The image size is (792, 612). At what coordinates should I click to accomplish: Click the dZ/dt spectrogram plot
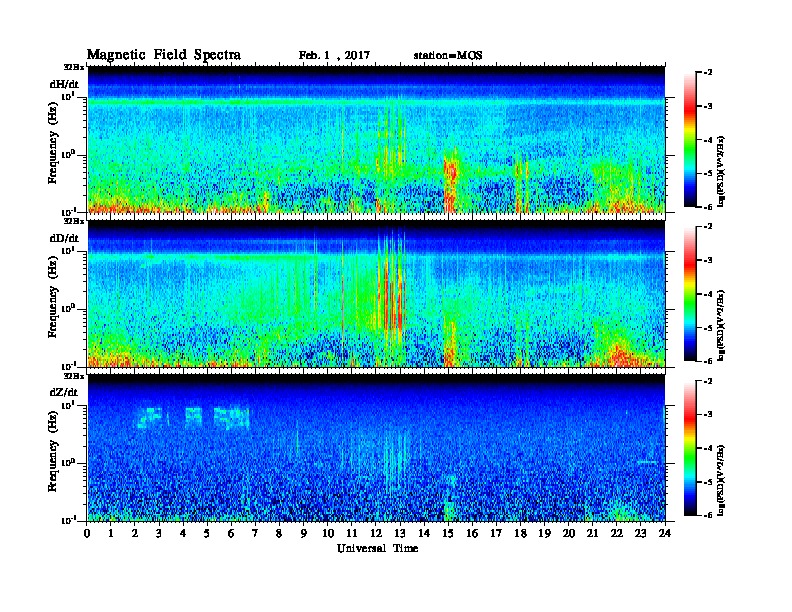coord(376,447)
